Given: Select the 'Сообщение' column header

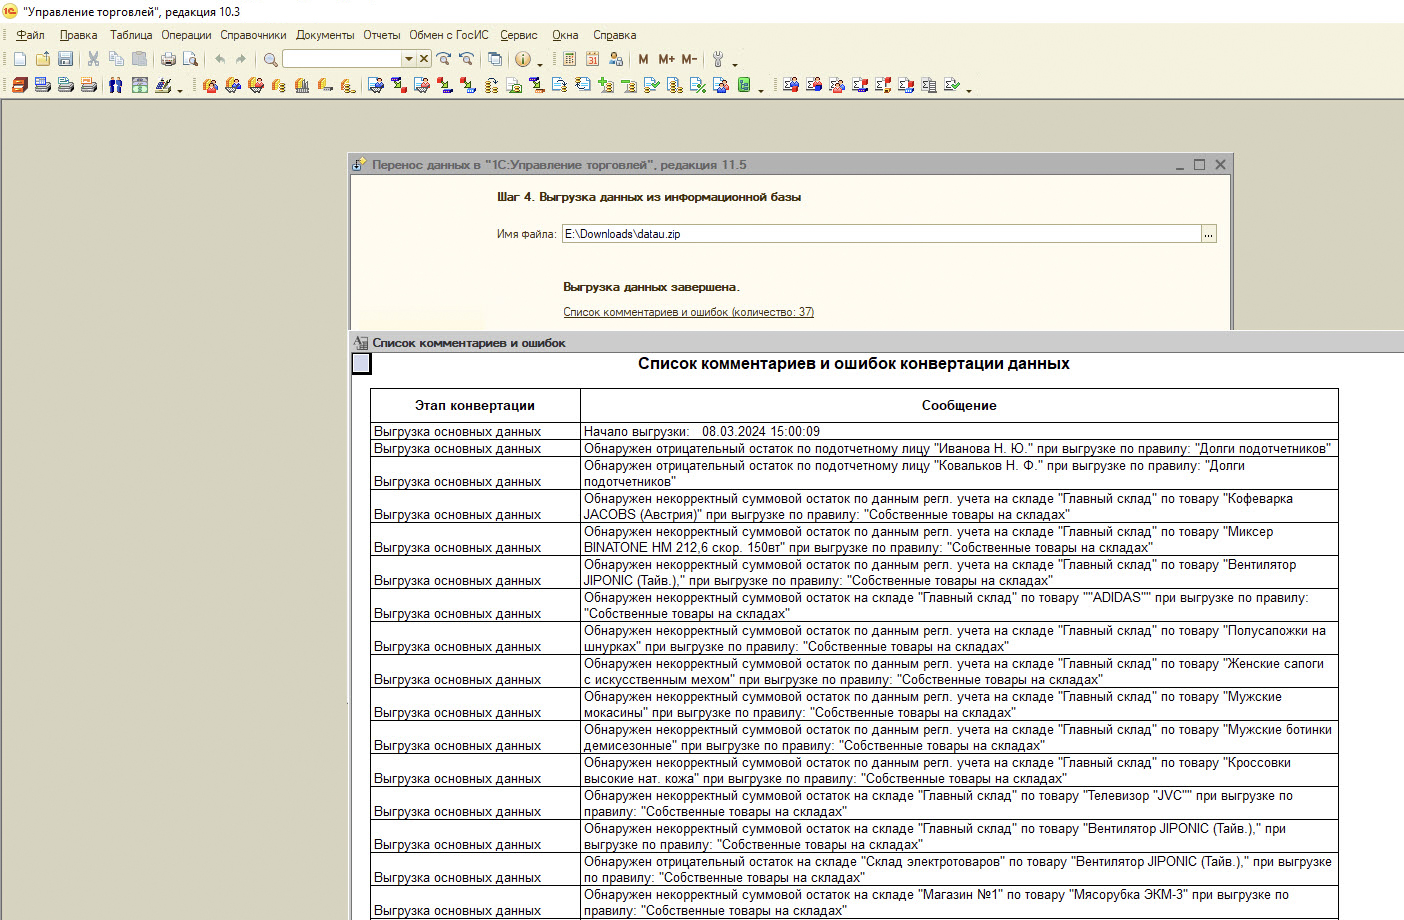Looking at the screenshot, I should [959, 405].
